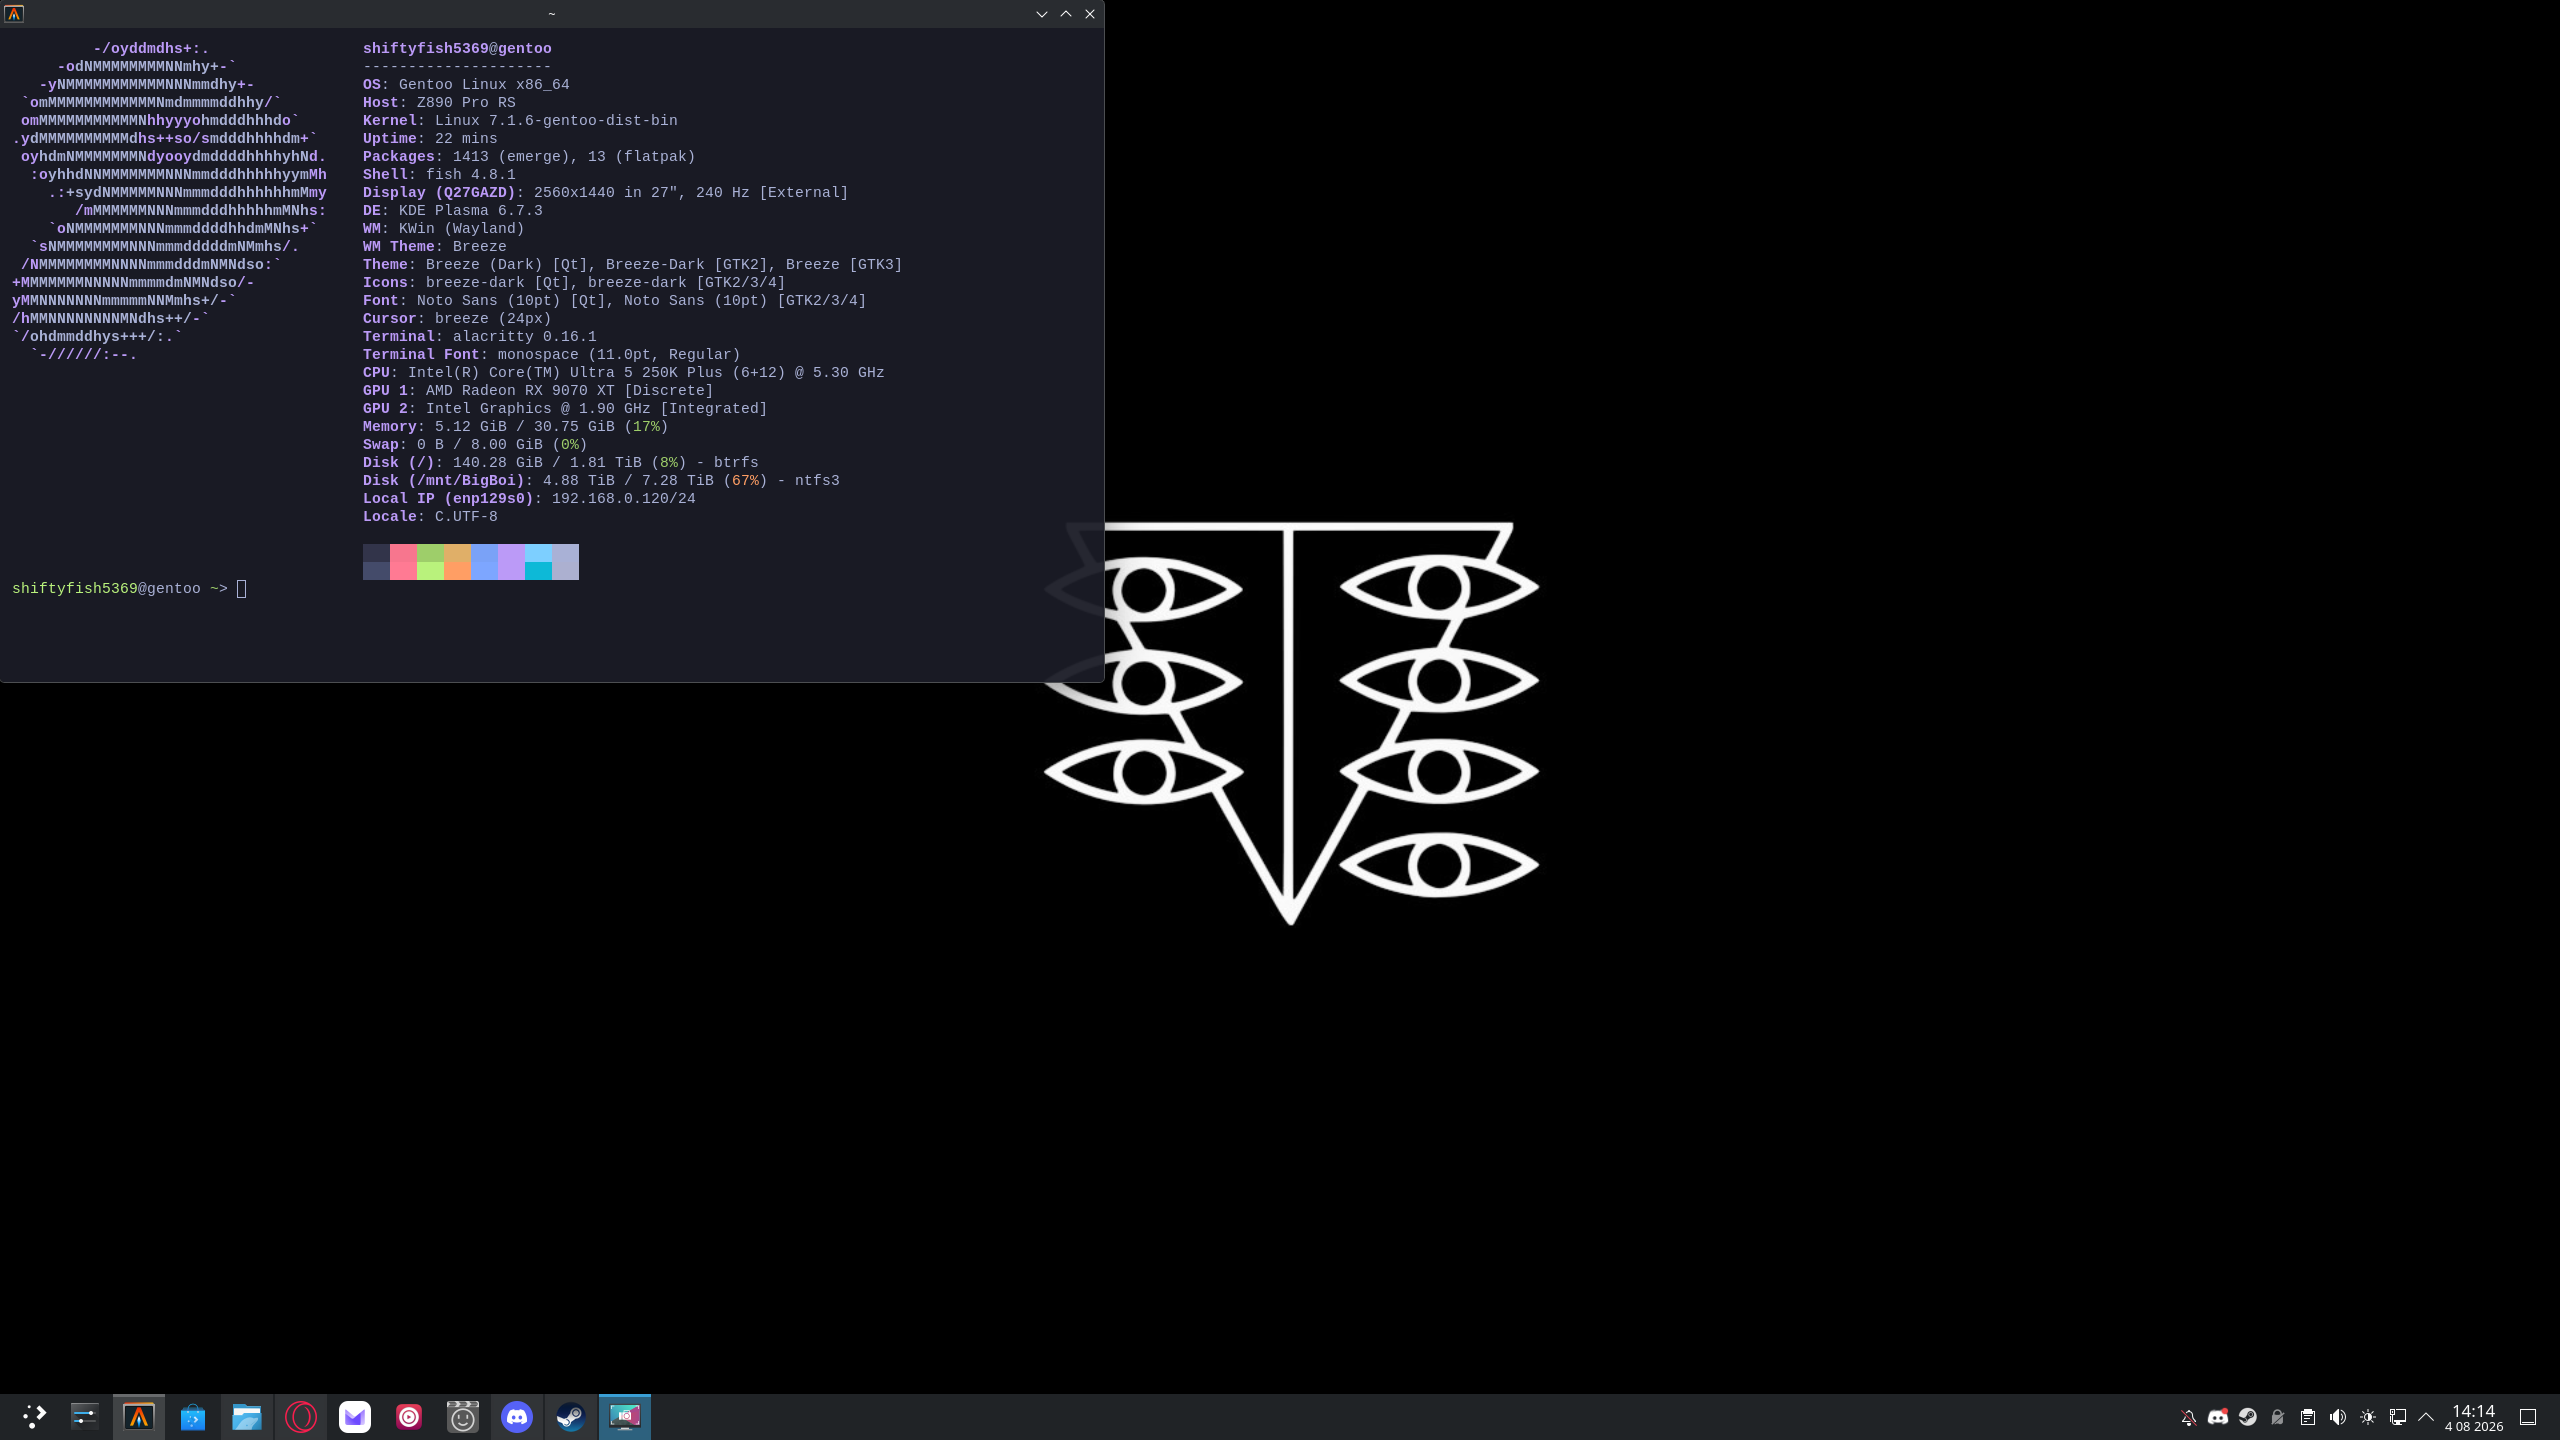Image resolution: width=2560 pixels, height=1440 pixels.
Task: Click the "WM: KWin (Wayland)" line
Action: tap(444, 229)
